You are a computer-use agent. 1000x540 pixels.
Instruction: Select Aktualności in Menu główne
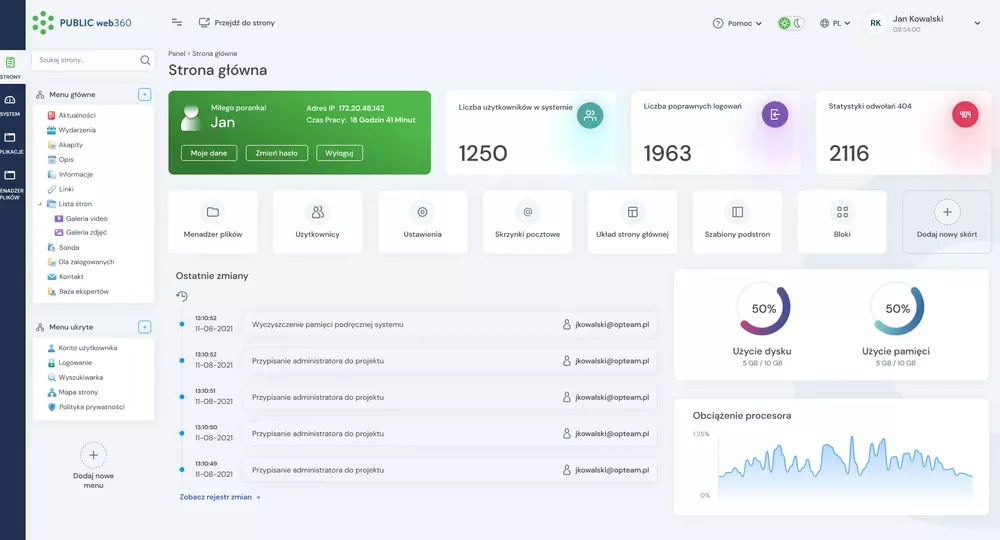point(76,115)
